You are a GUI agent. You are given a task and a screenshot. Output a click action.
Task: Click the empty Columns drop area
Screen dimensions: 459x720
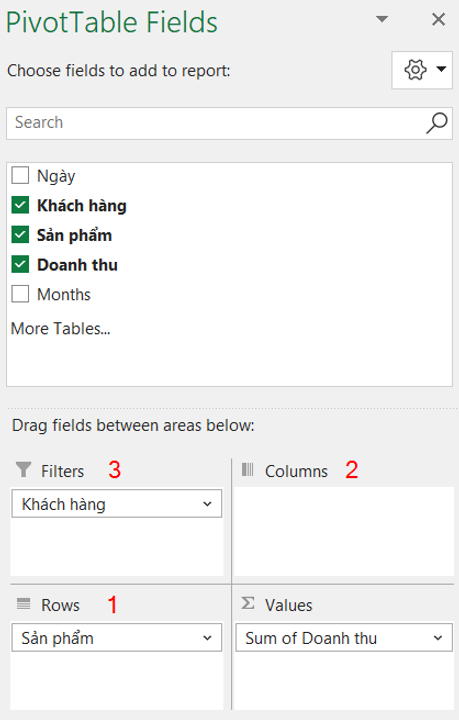coord(344,531)
